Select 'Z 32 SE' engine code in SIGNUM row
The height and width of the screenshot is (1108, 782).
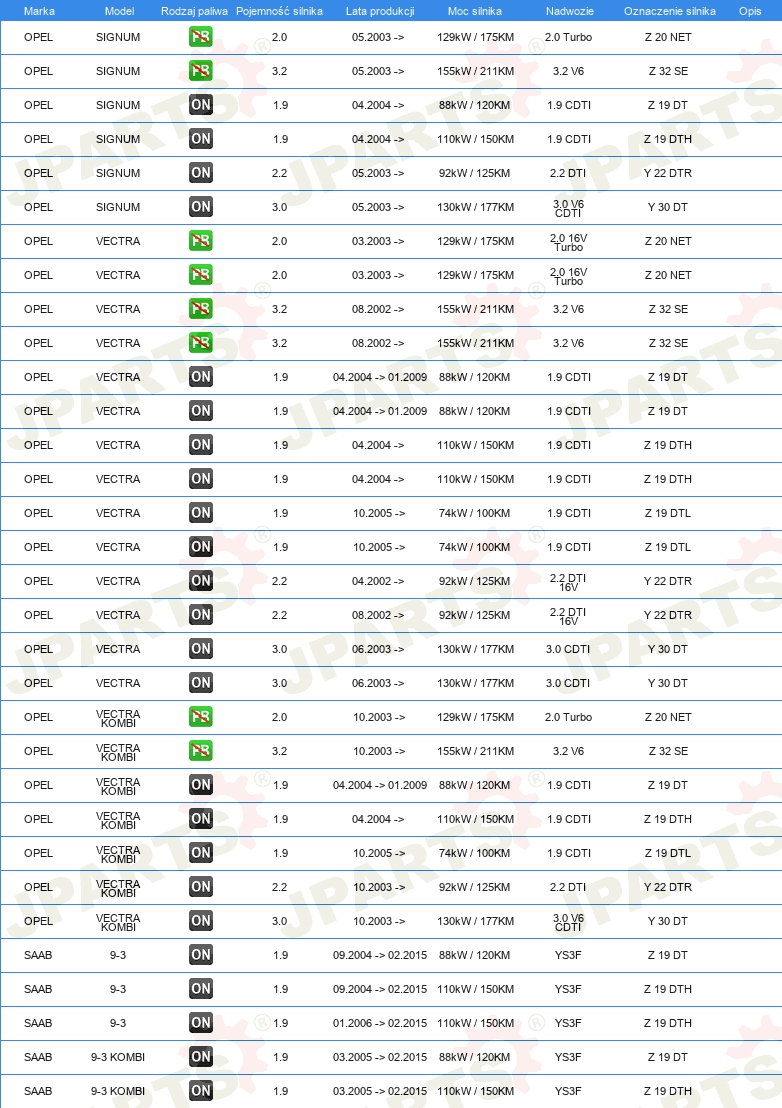coord(668,71)
